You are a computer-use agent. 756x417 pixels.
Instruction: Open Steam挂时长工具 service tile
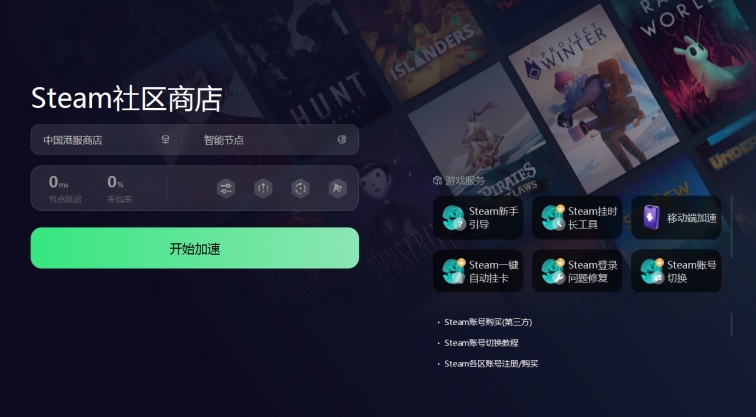[577, 217]
